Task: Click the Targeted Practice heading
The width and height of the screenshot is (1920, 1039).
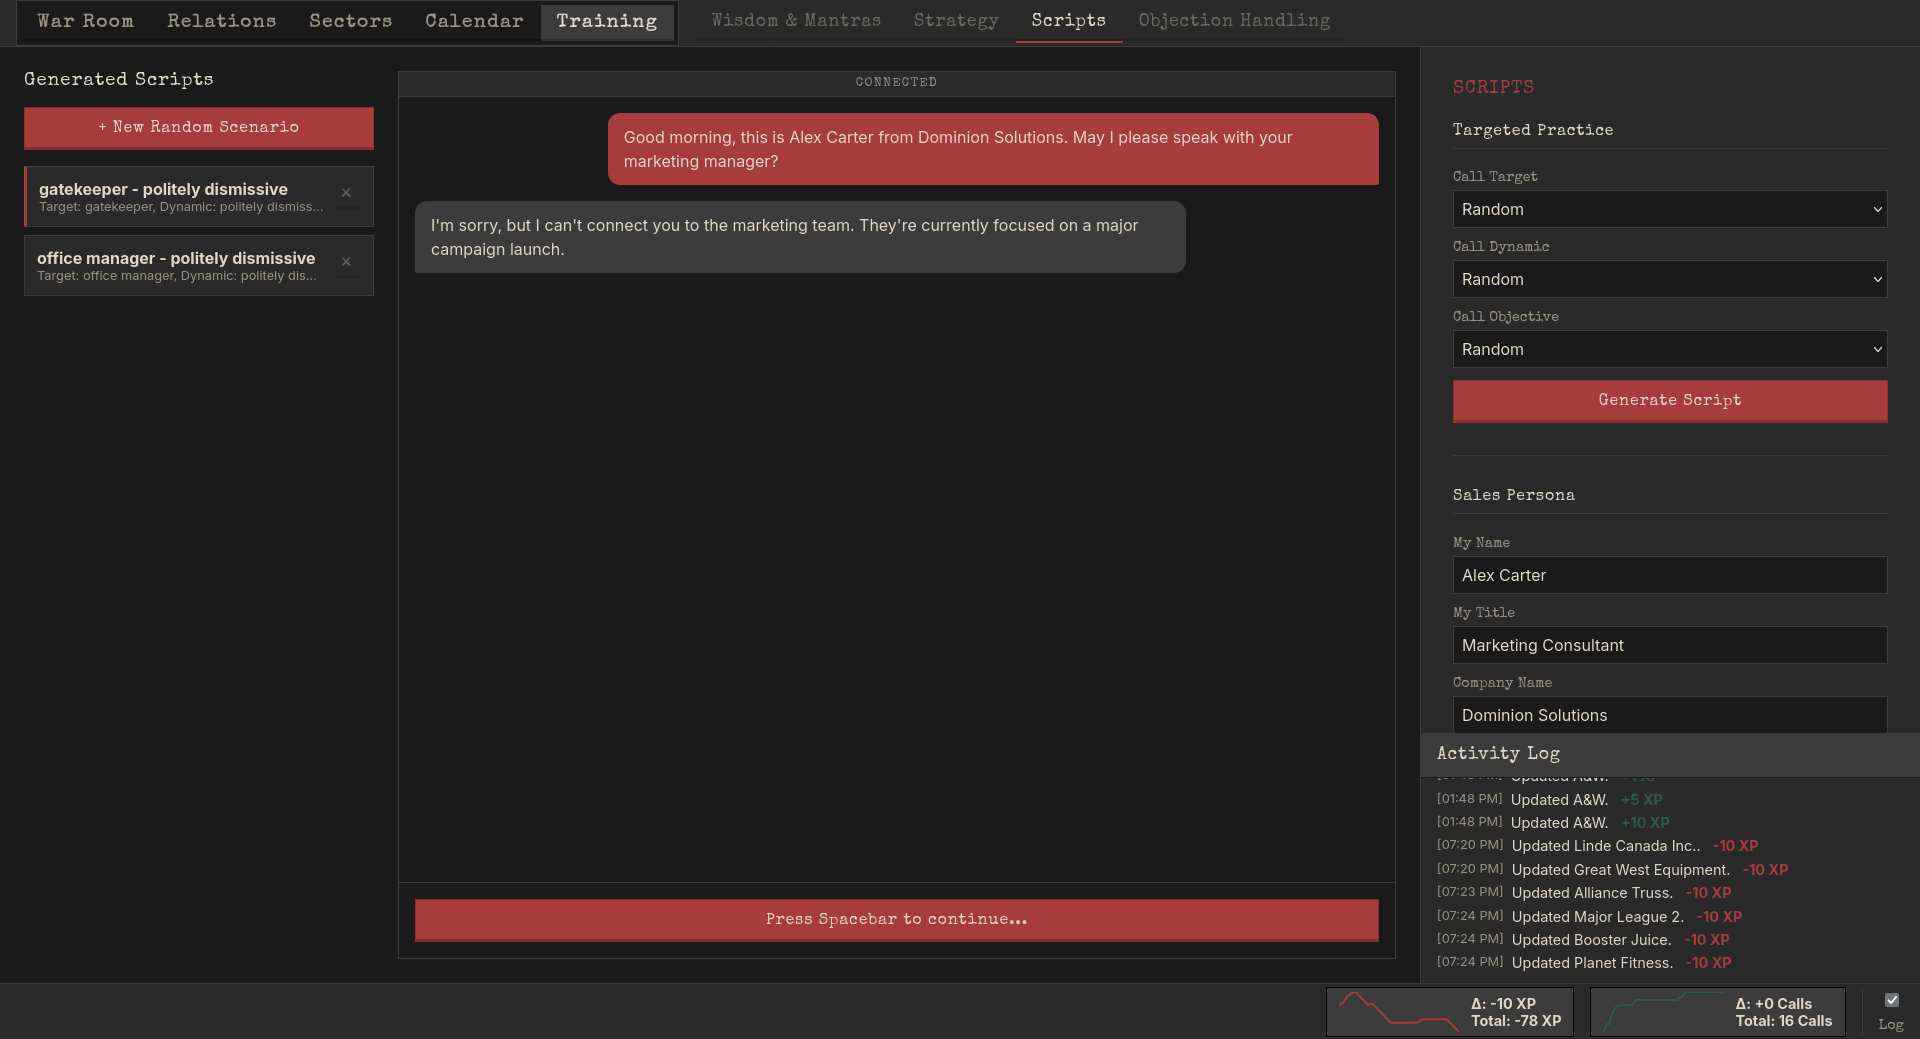Action: 1533,130
